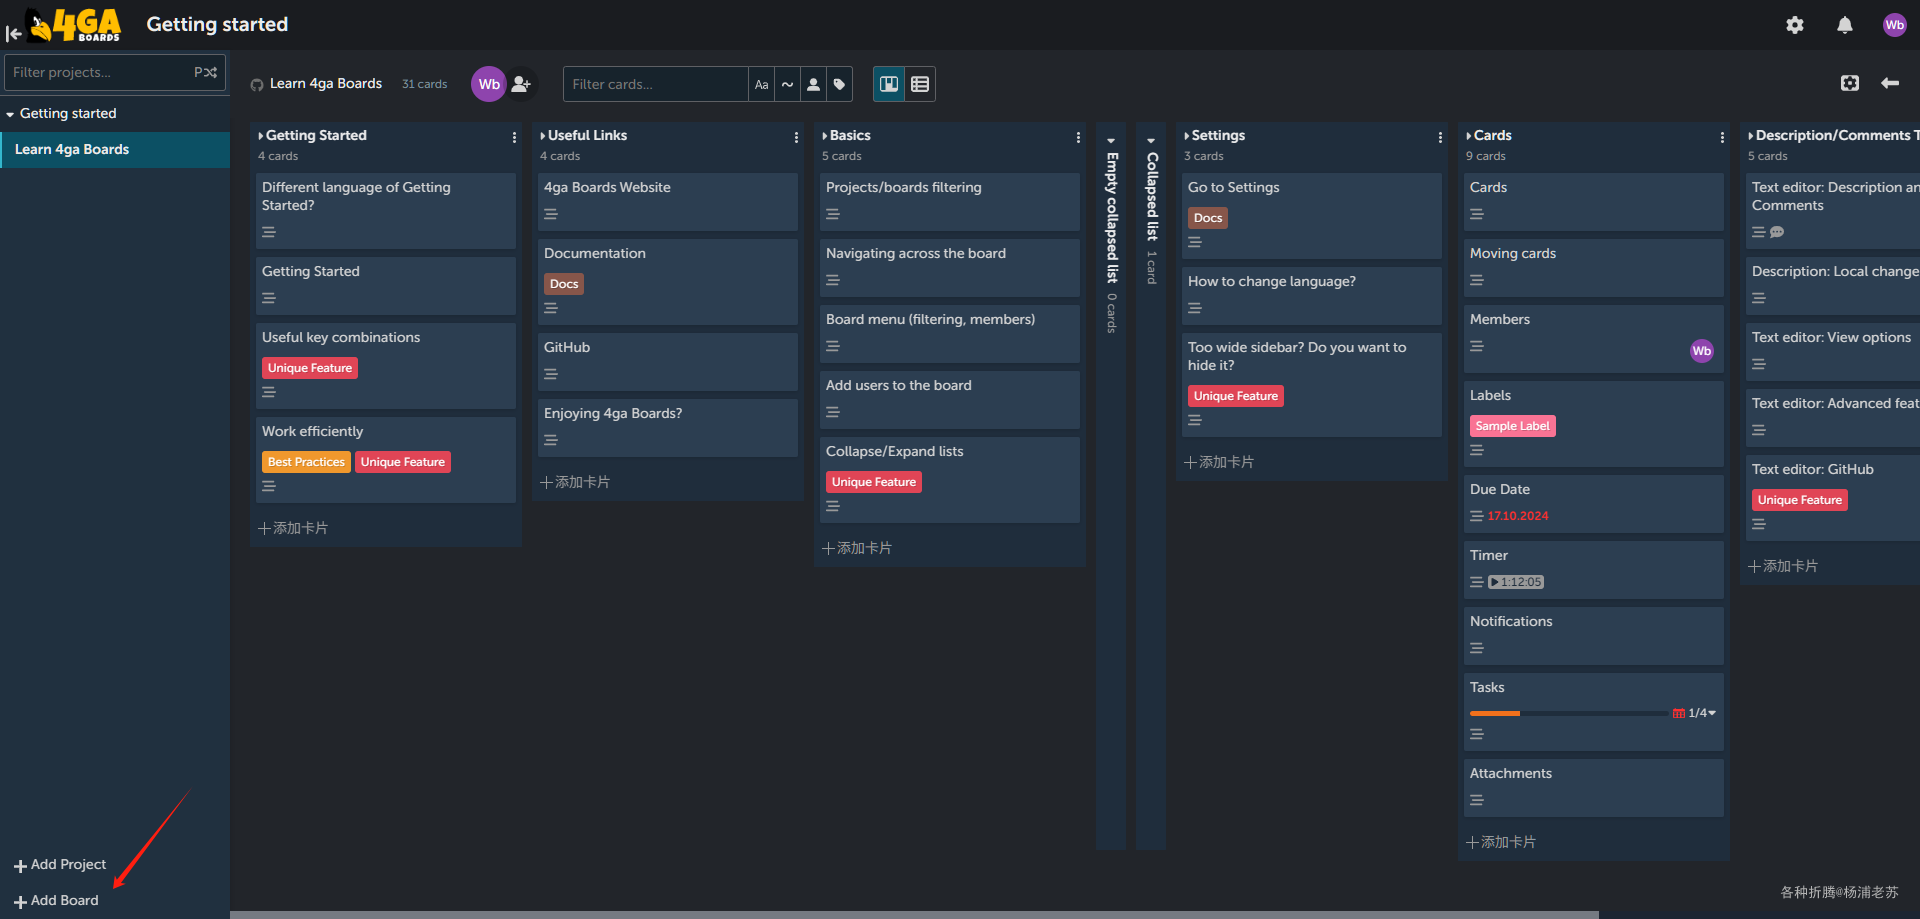Click the Tasks card progress bar

pyautogui.click(x=1570, y=713)
